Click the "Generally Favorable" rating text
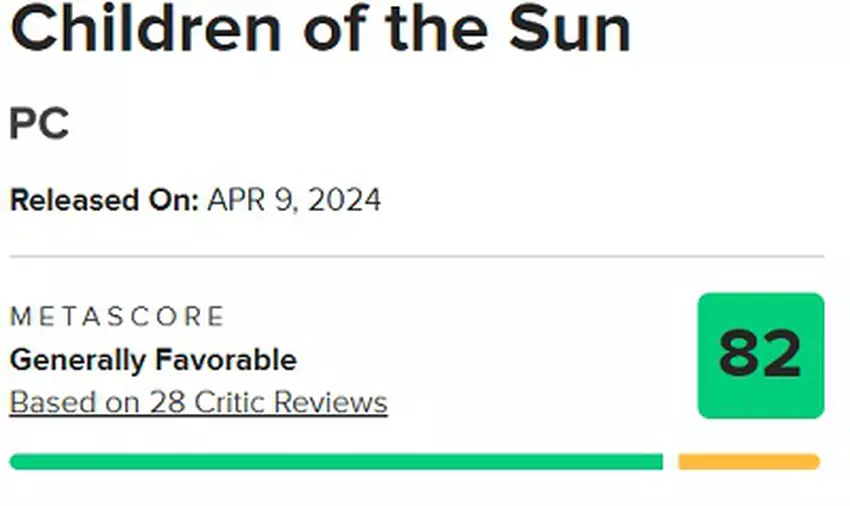 (x=153, y=359)
